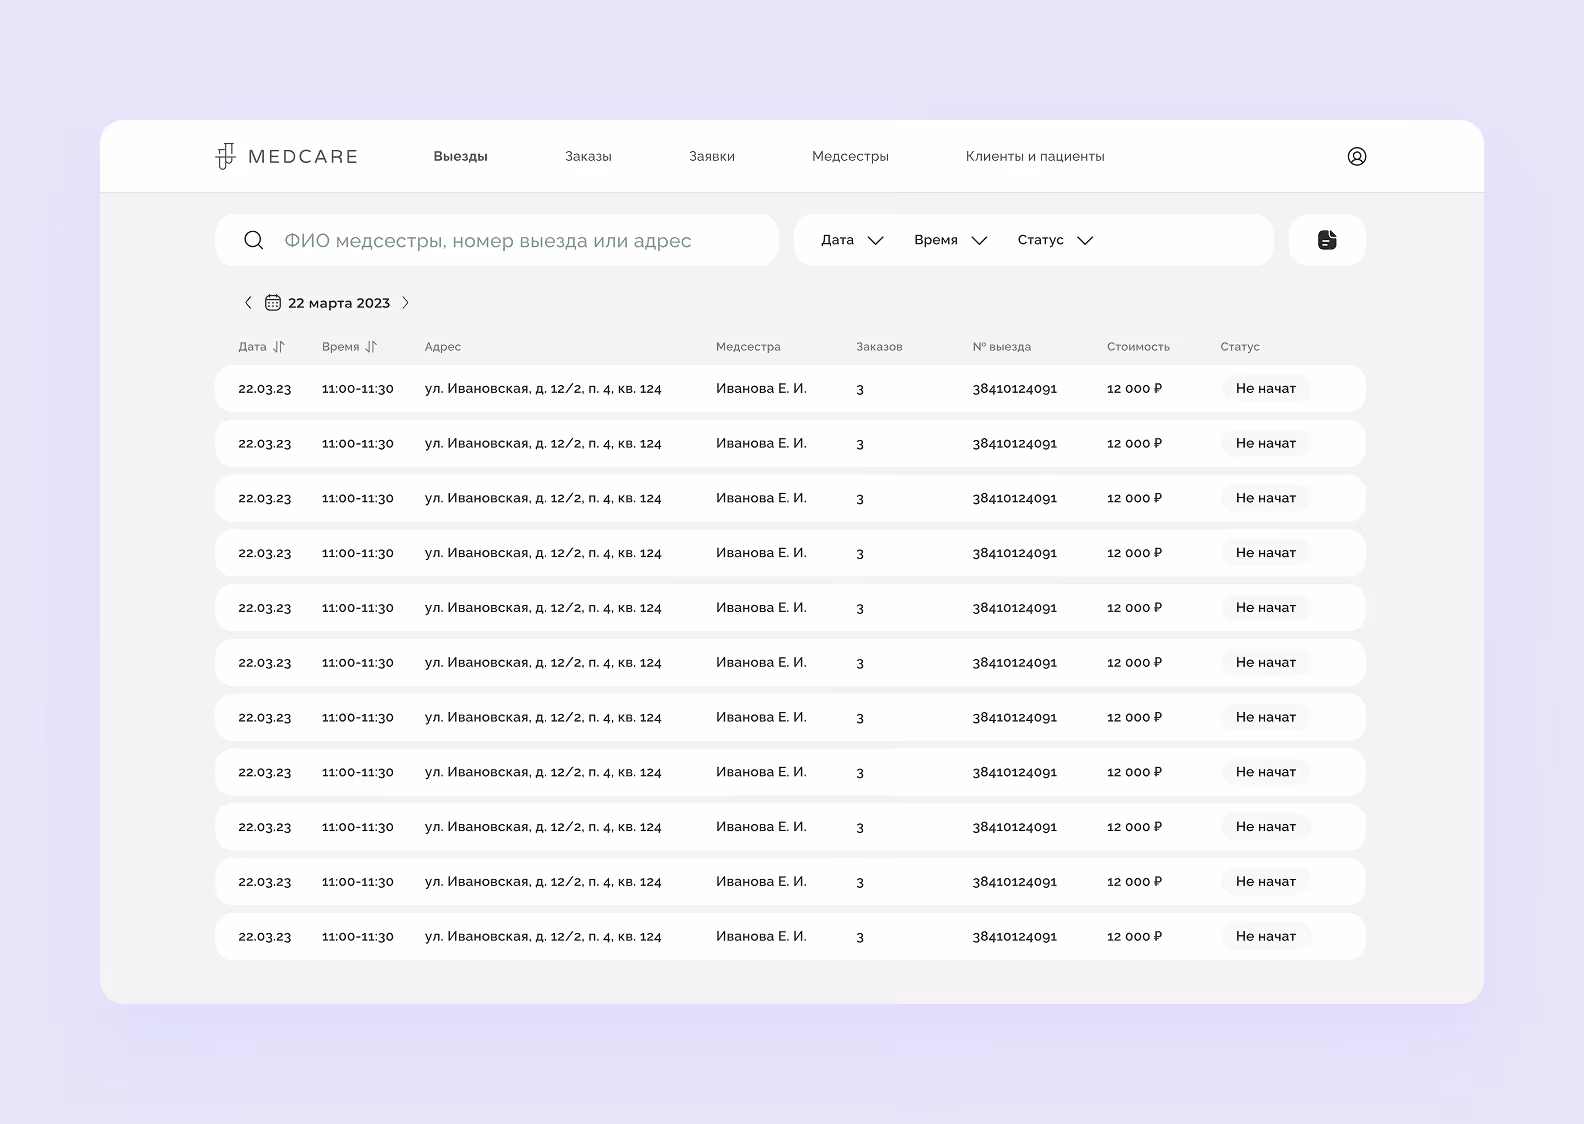Sort by Дата column arrows
The width and height of the screenshot is (1584, 1124).
point(279,347)
